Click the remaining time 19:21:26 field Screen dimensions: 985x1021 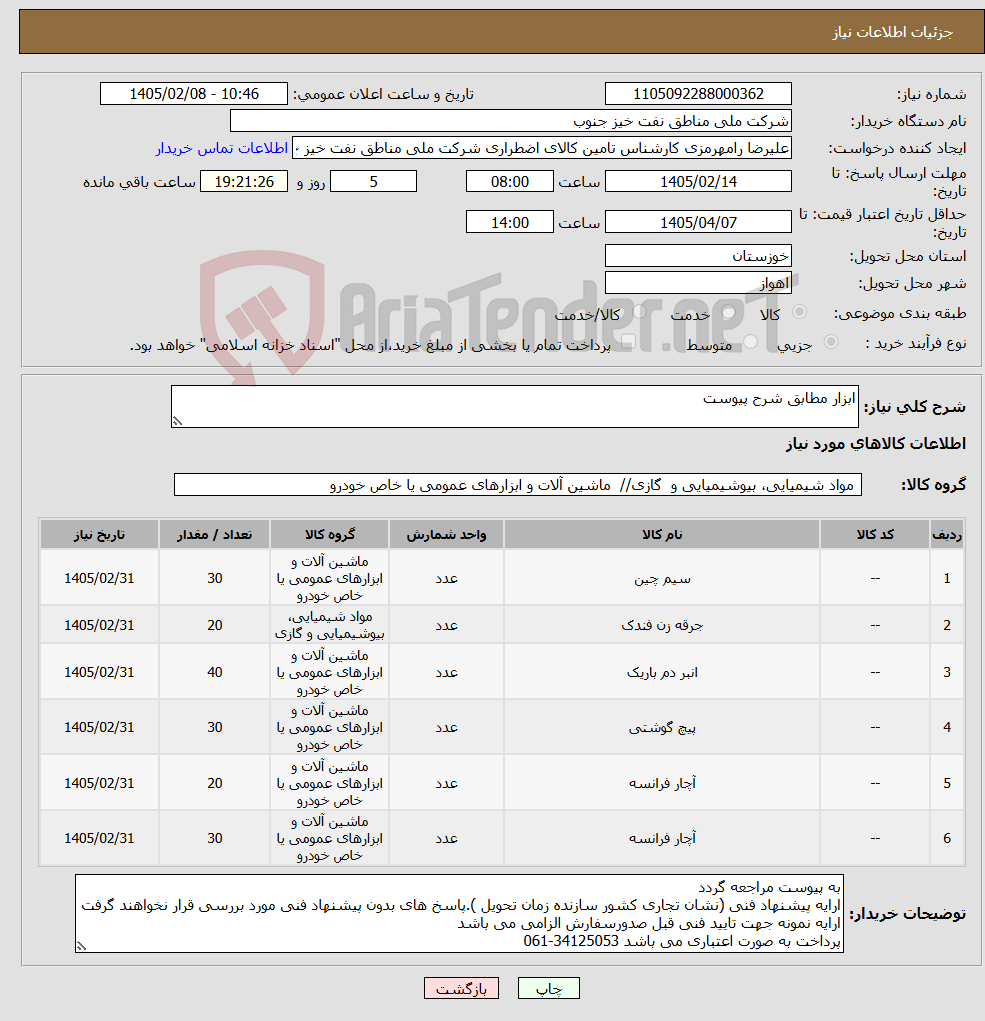(243, 182)
